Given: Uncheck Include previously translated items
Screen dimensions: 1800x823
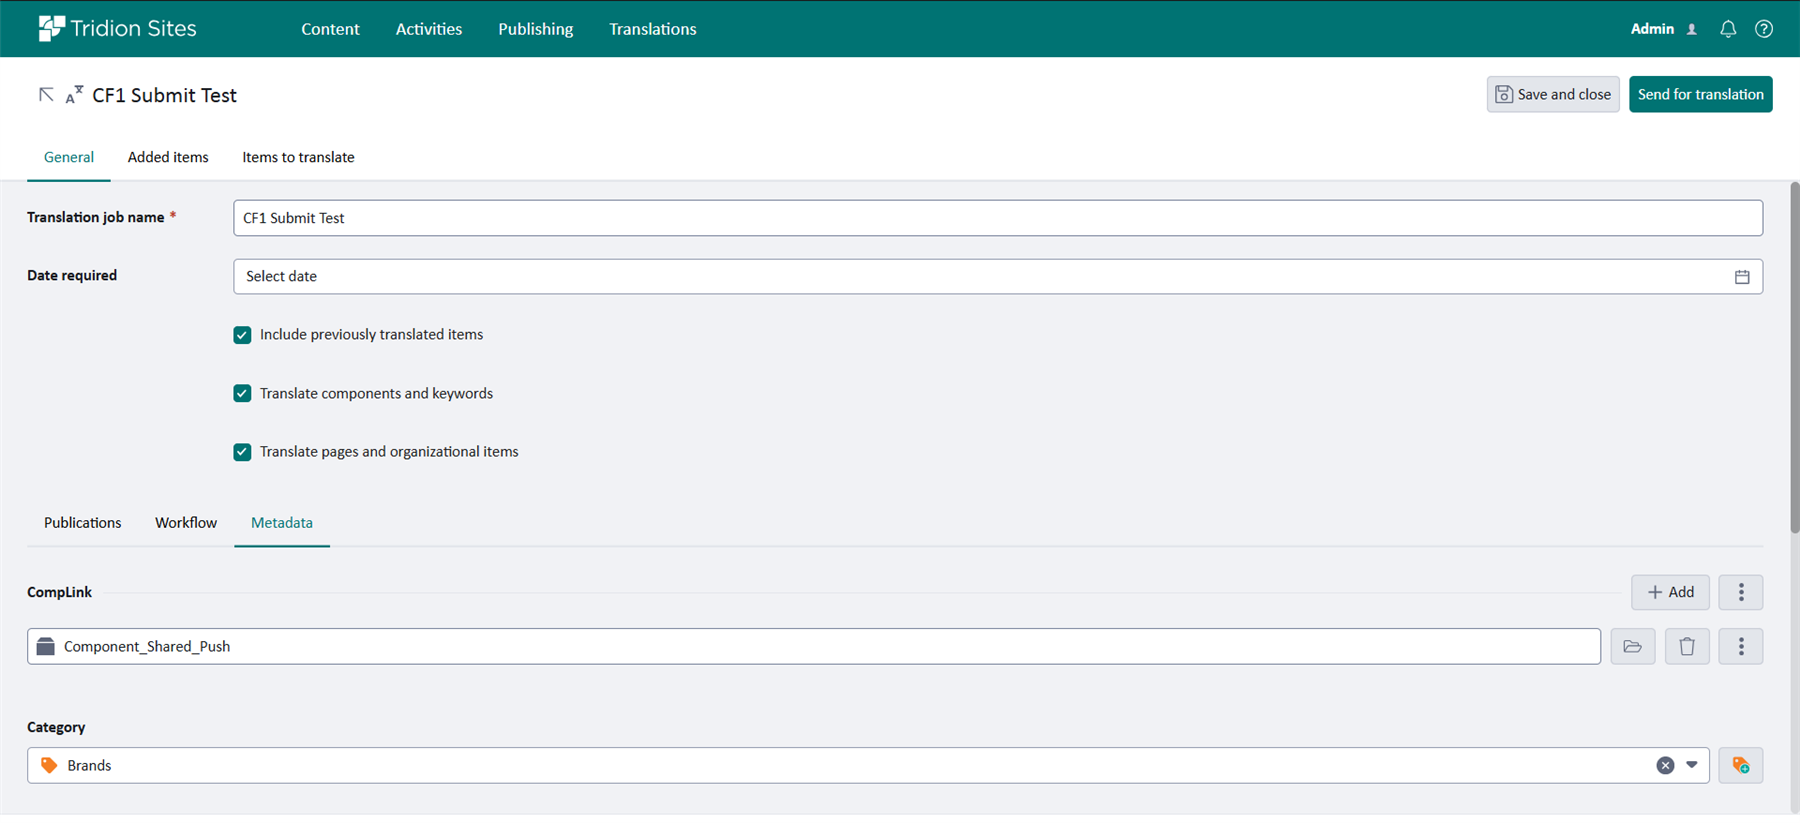Looking at the screenshot, I should [242, 335].
